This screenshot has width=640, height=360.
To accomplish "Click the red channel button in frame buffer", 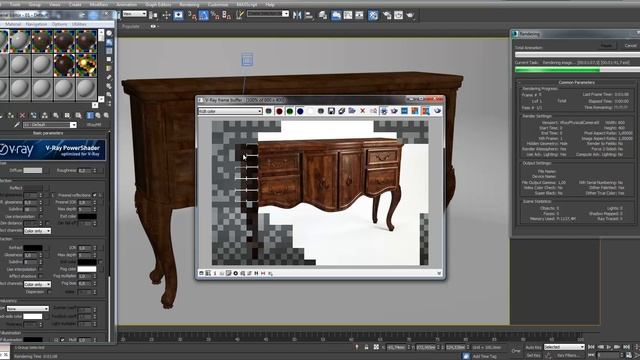I will click(279, 111).
